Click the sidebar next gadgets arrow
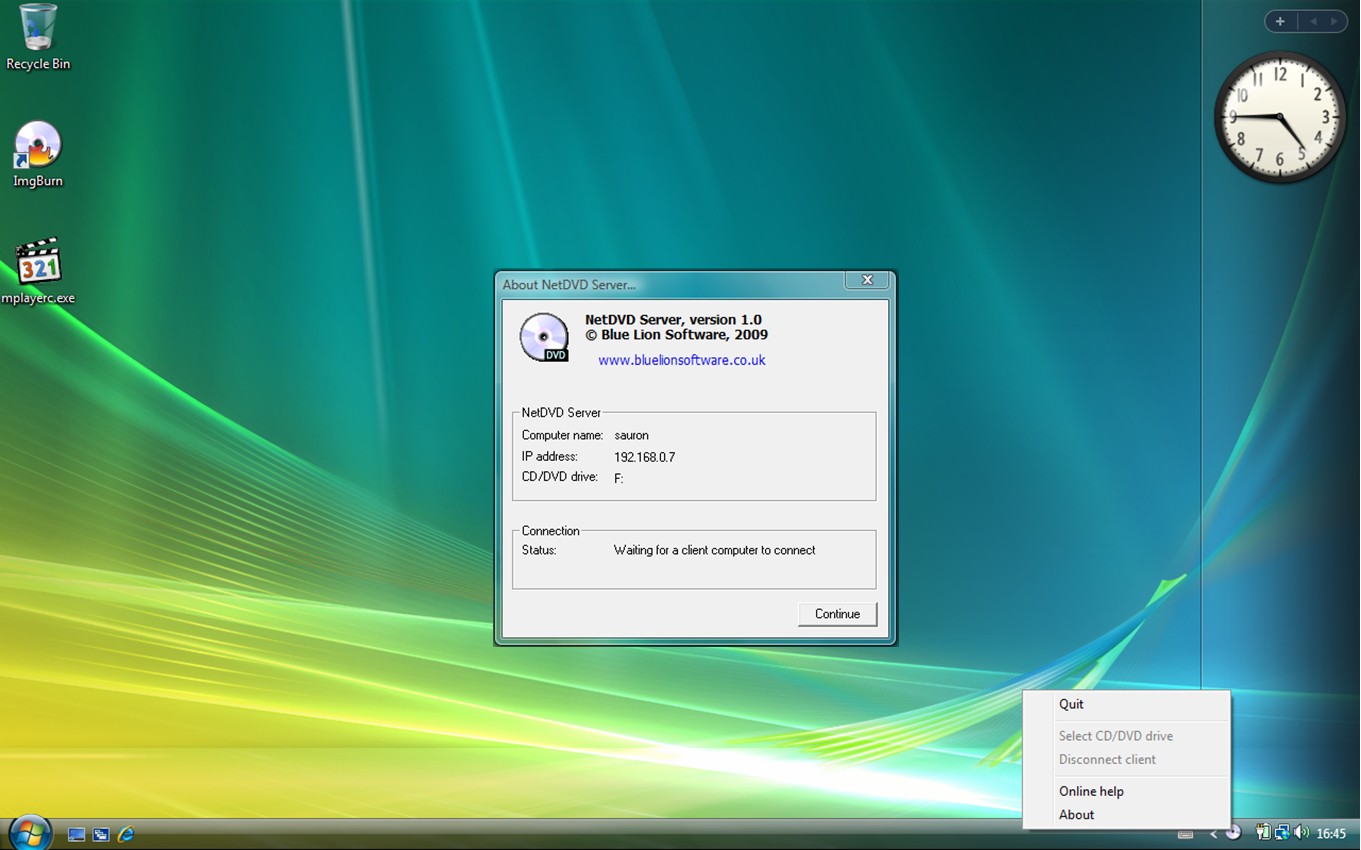Image resolution: width=1361 pixels, height=850 pixels. [x=1334, y=21]
